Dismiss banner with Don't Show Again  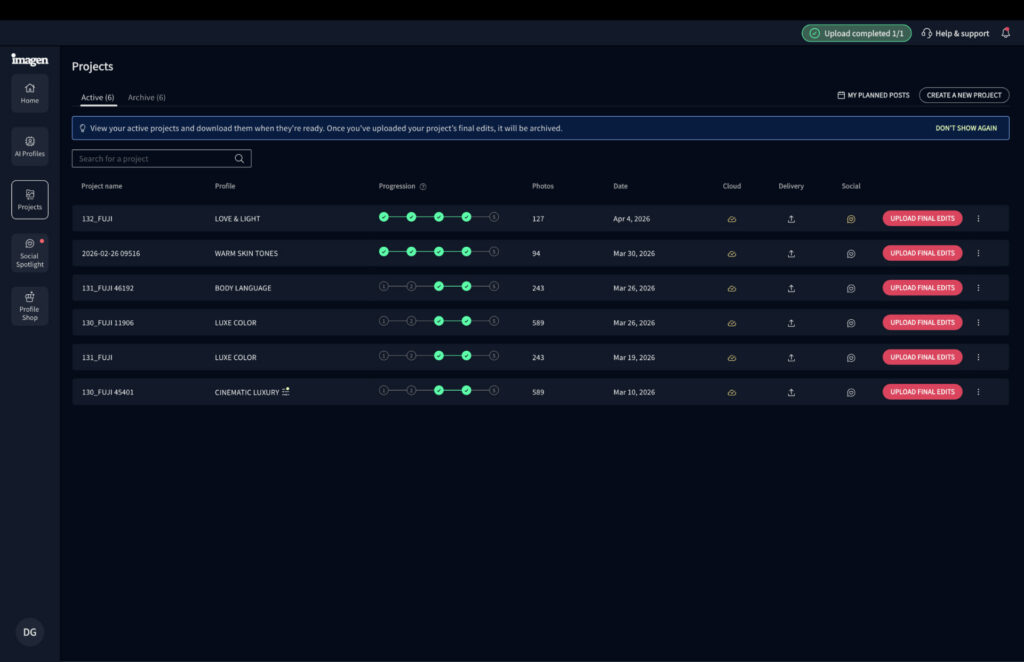point(966,128)
